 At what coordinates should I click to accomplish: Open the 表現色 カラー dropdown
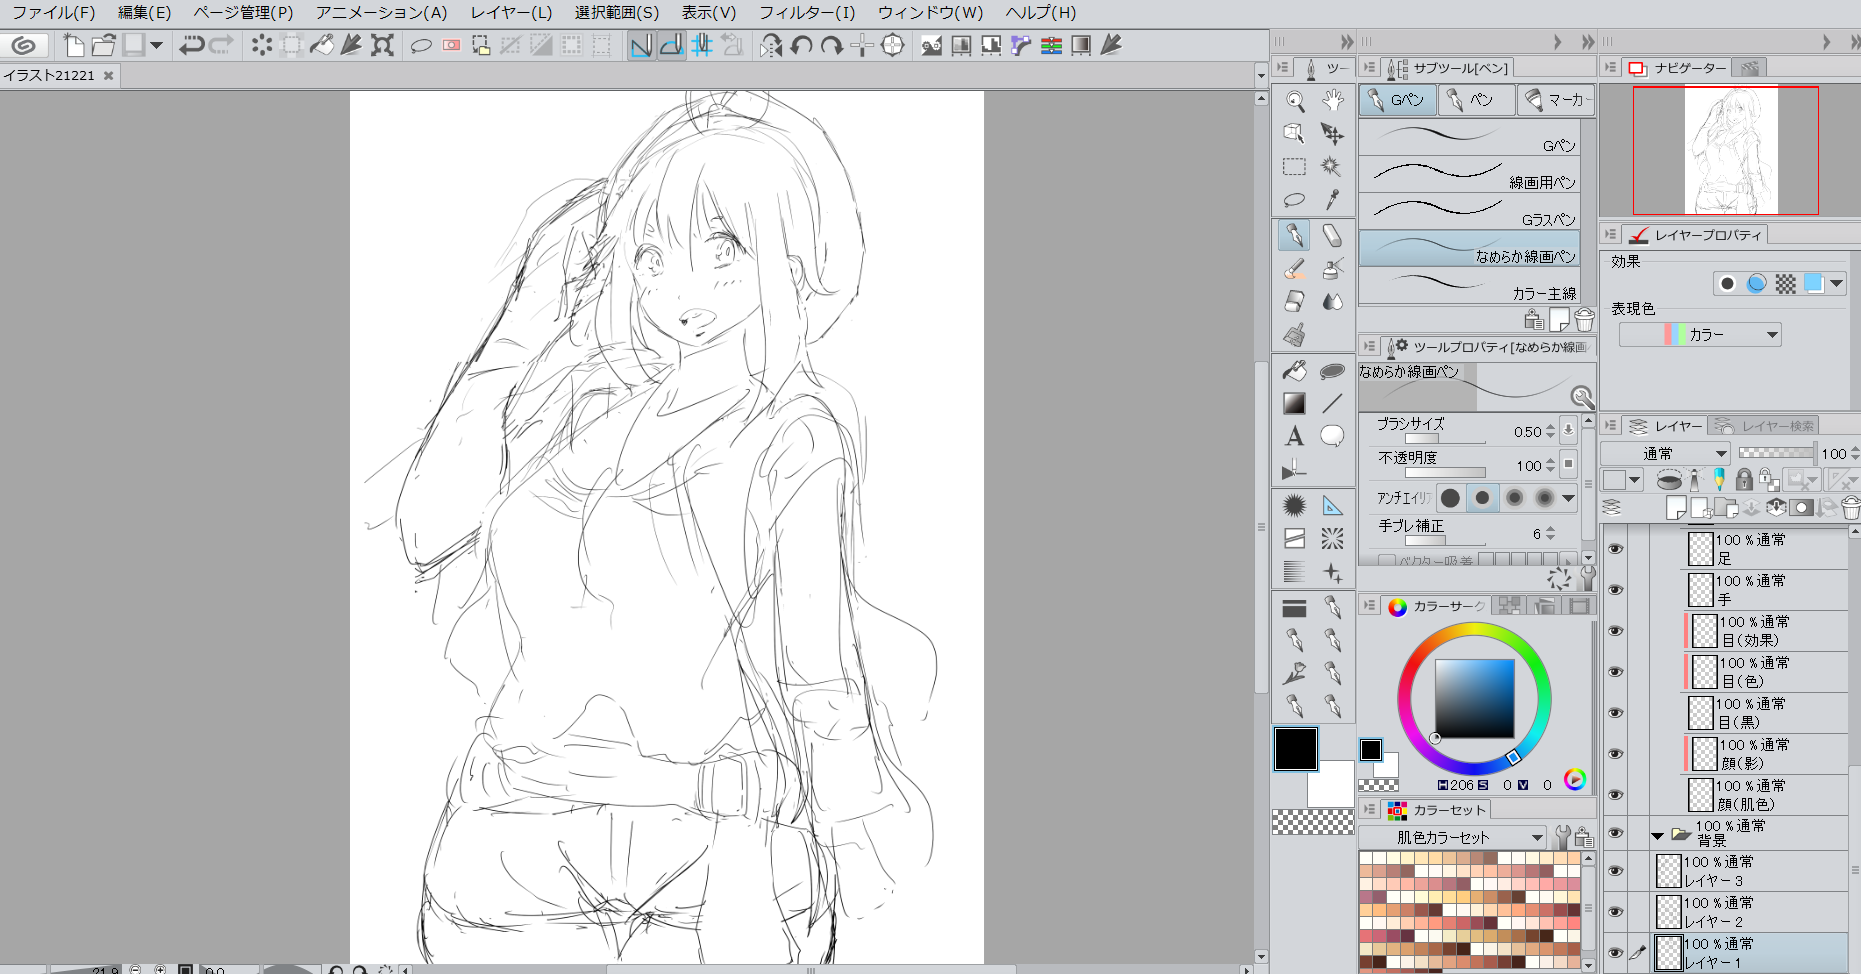point(1700,335)
